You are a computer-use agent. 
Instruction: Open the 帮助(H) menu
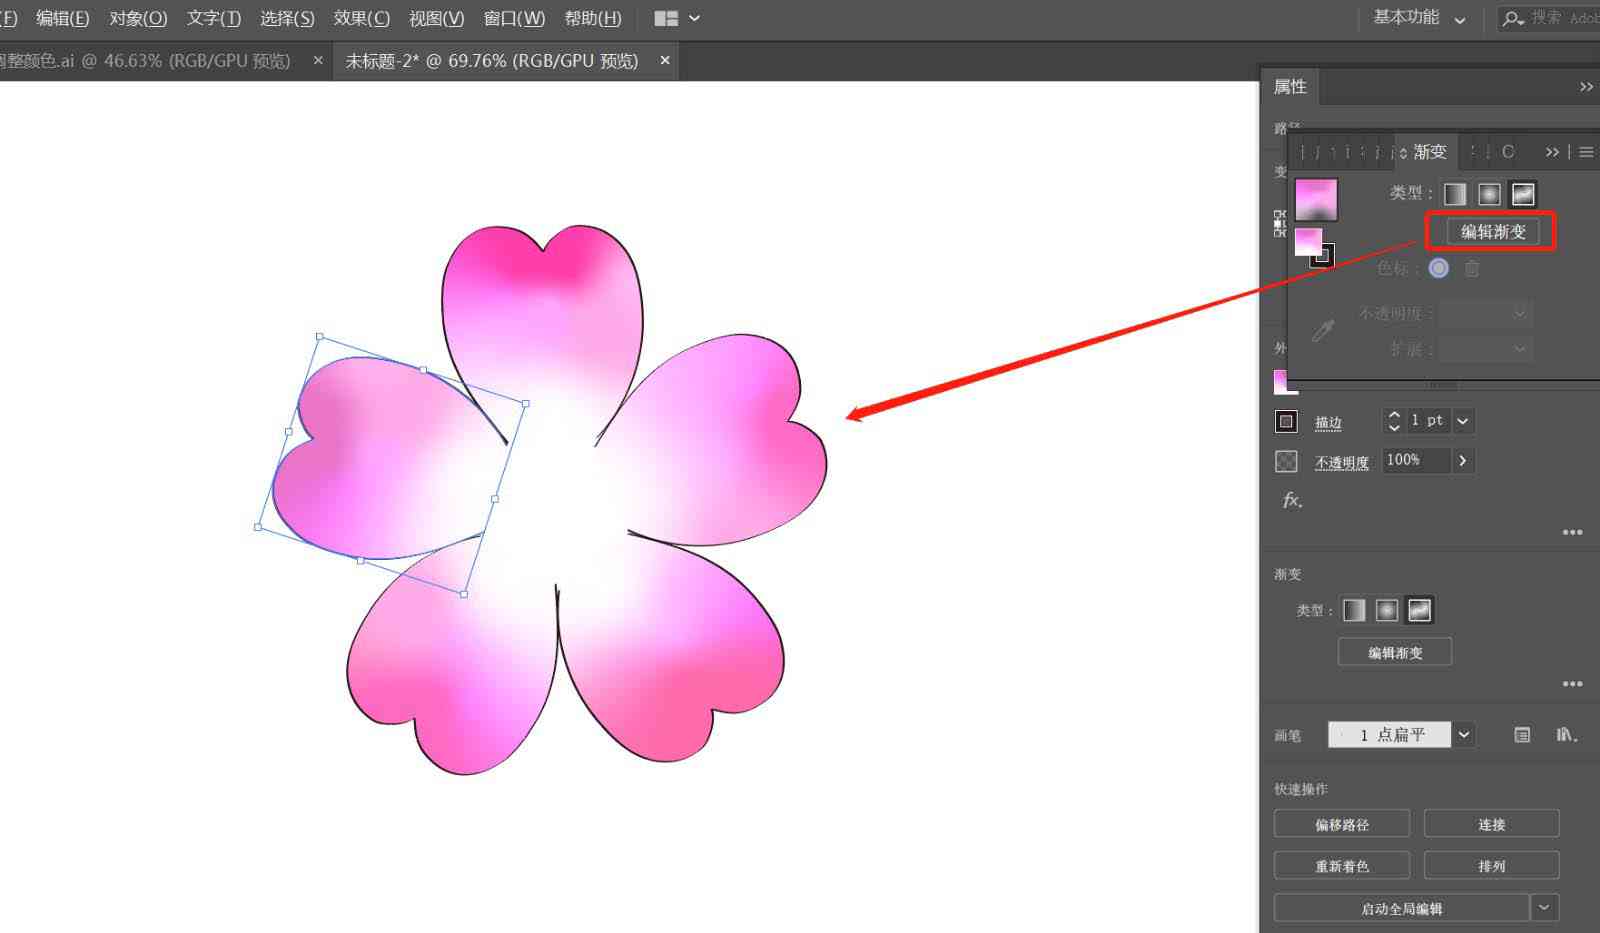pos(593,18)
